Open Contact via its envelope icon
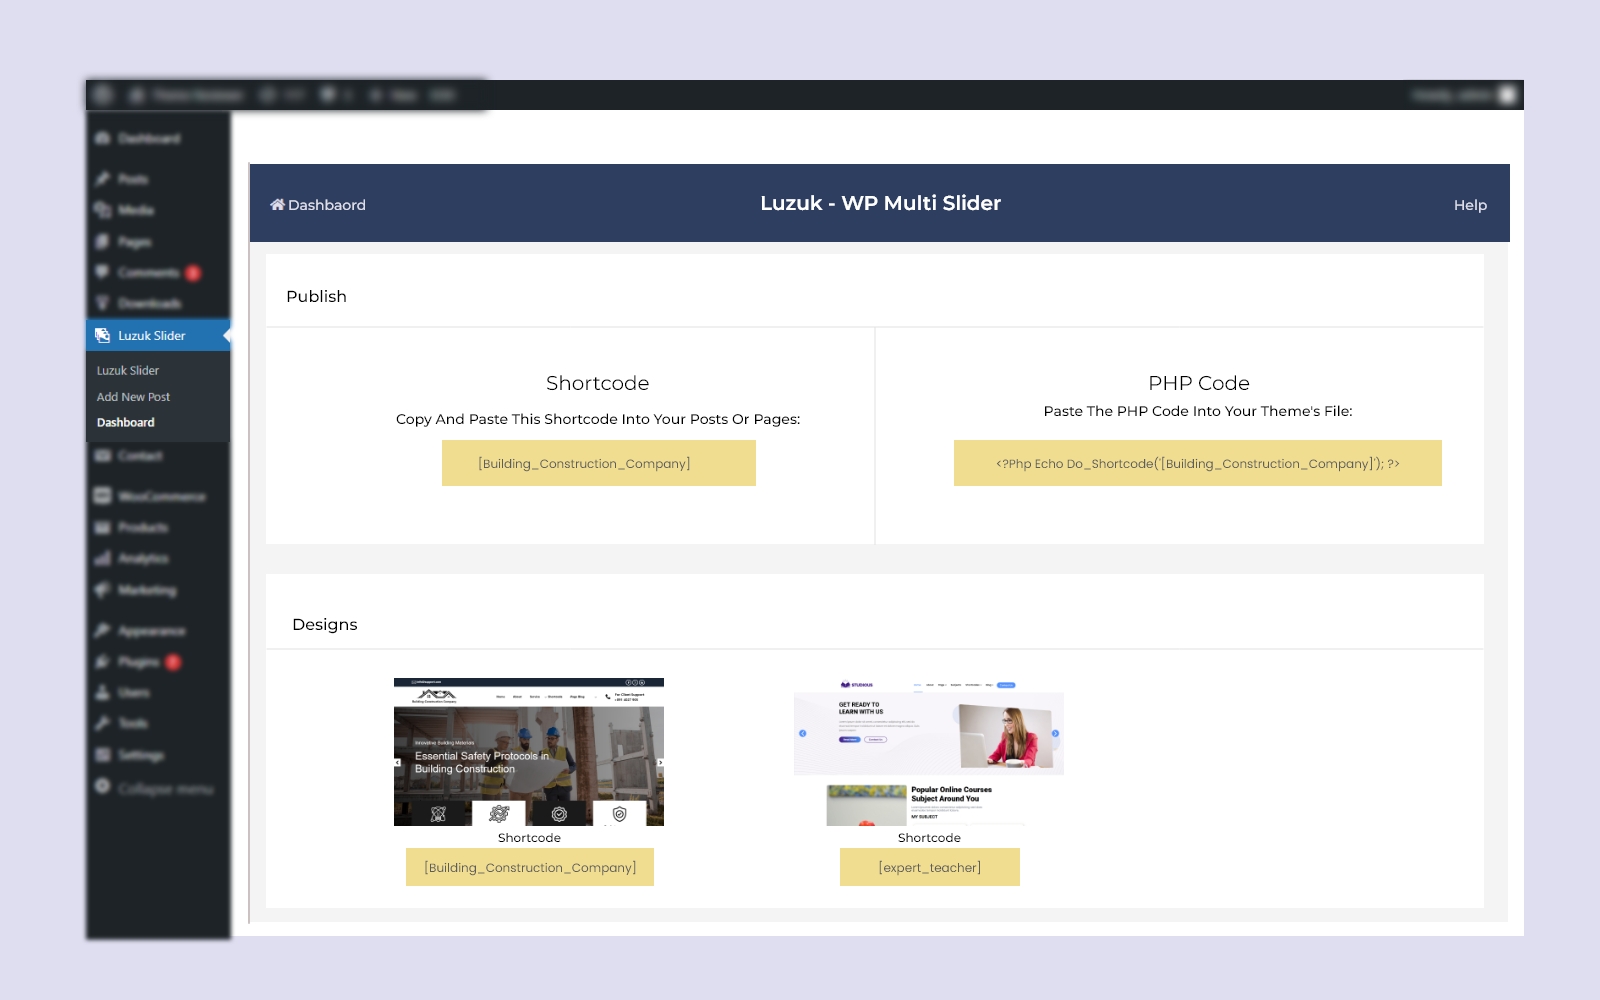 102,456
